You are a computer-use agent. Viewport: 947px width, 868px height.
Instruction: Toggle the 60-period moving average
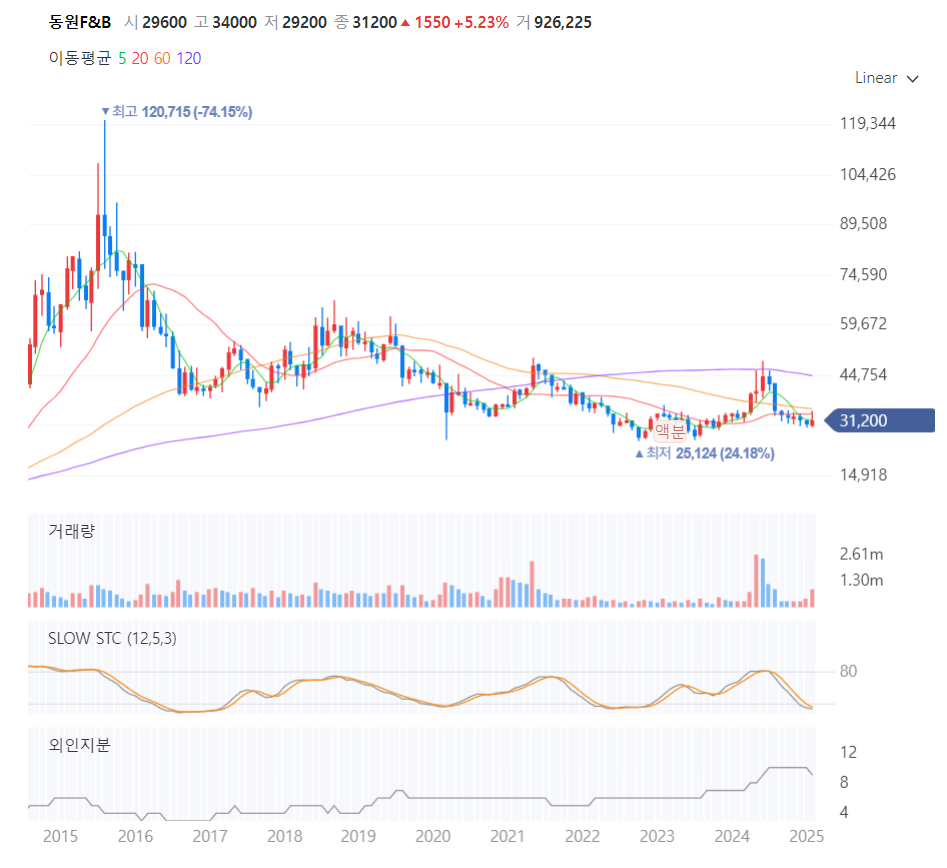[162, 59]
